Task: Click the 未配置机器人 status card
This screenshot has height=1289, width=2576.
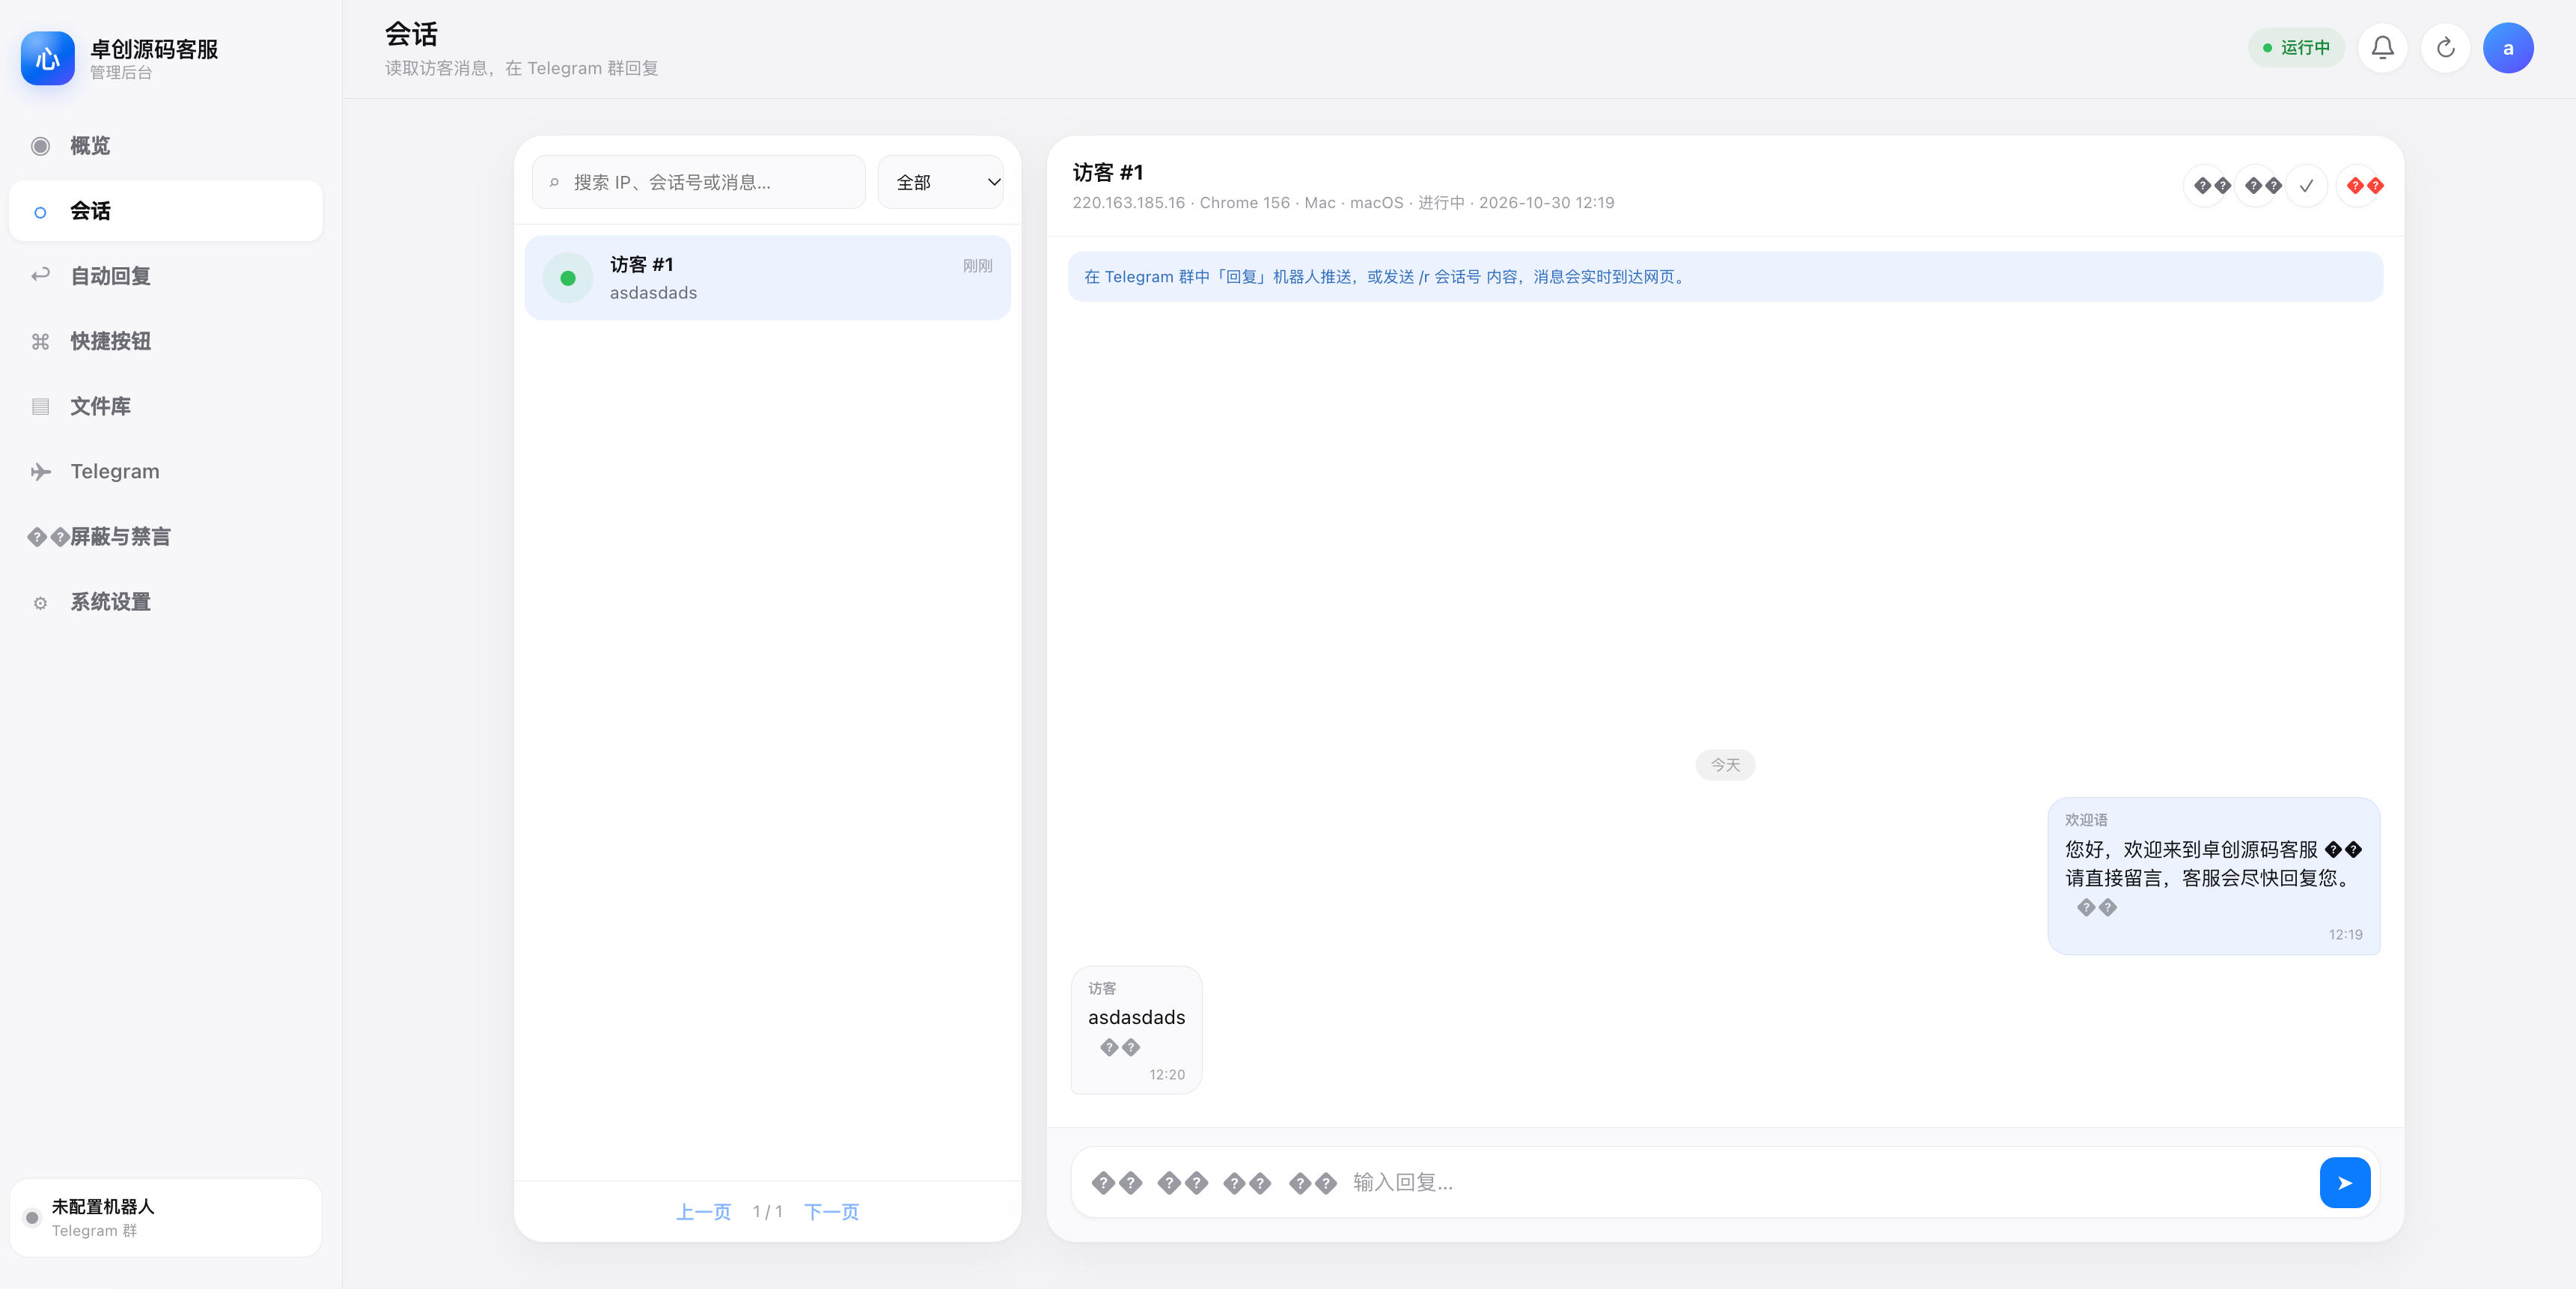Action: point(166,1217)
